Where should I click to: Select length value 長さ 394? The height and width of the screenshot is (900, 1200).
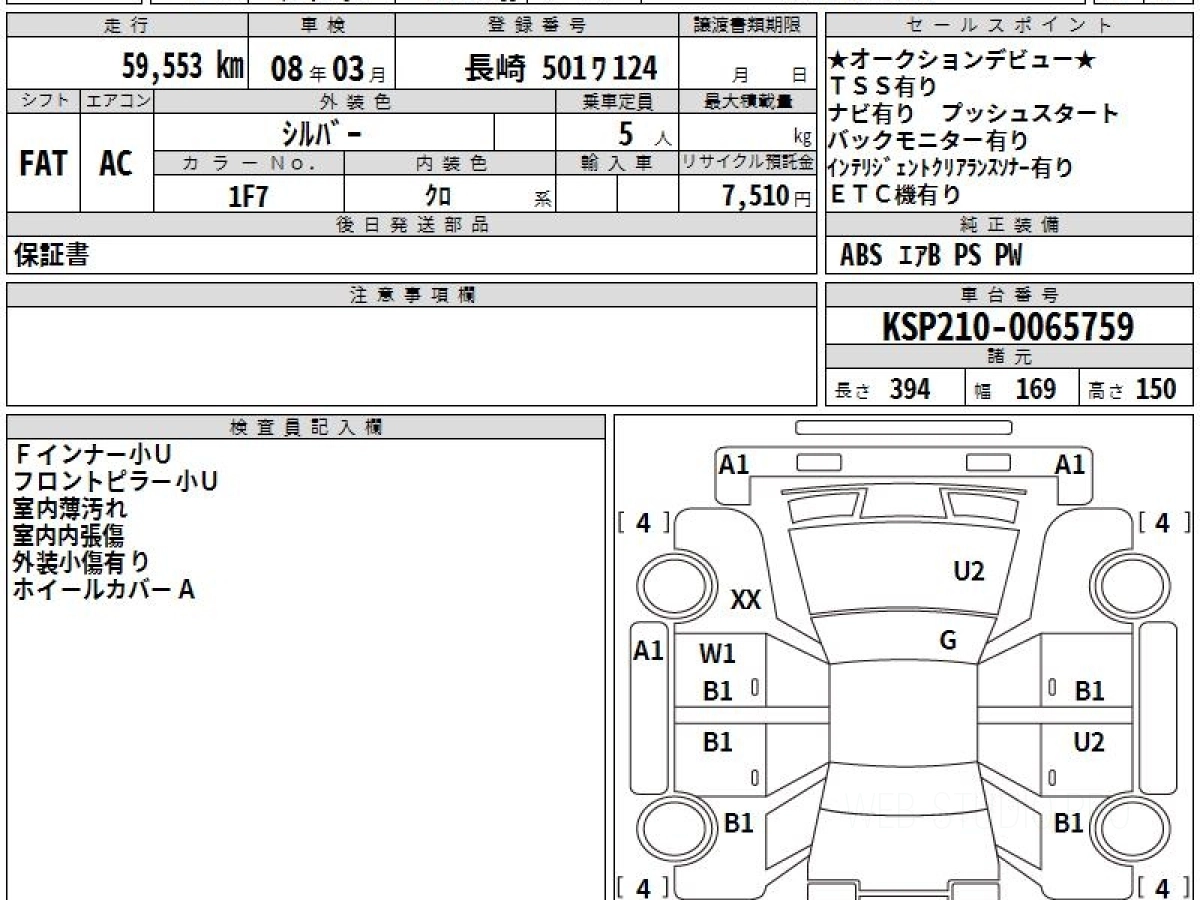click(884, 389)
